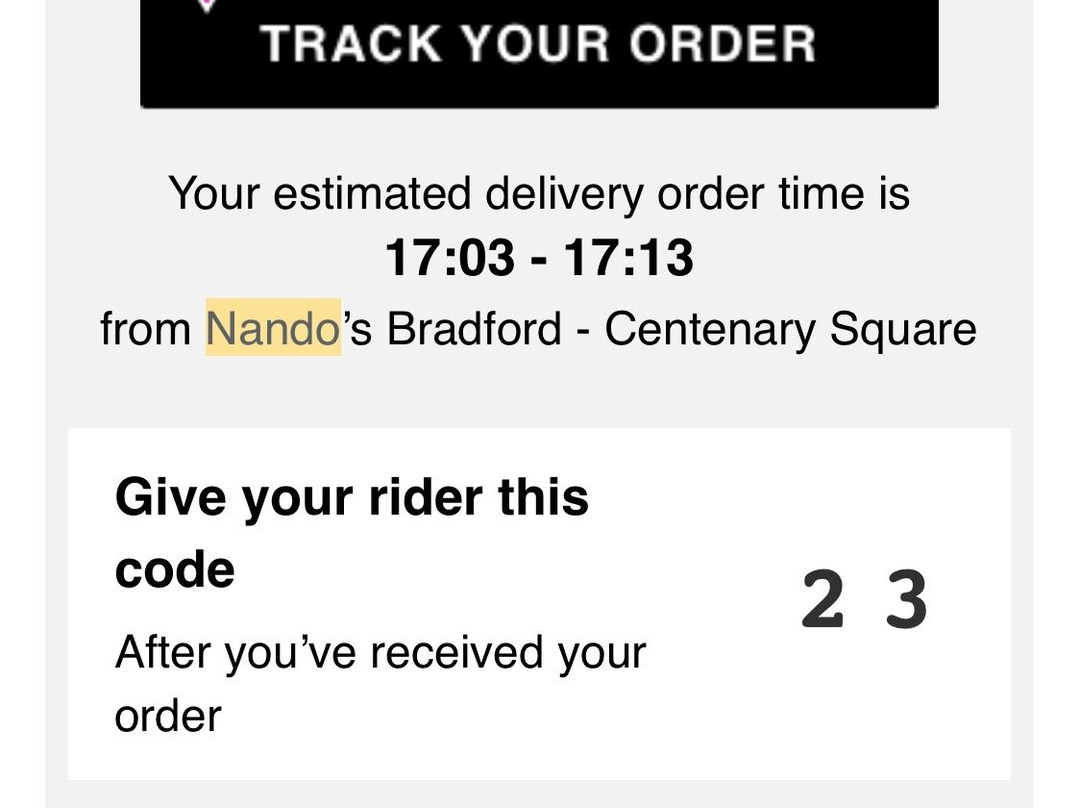Click the word "from" before Nando's
Screen dimensions: 1080x808
[x=146, y=329]
